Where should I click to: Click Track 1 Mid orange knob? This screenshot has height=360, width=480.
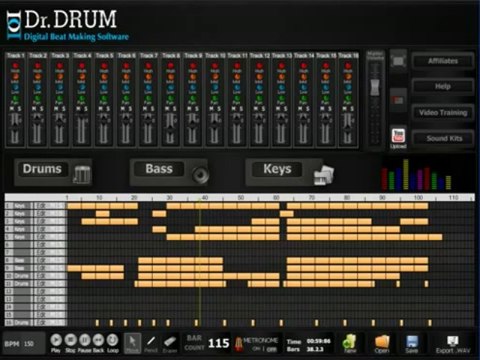[x=15, y=77]
